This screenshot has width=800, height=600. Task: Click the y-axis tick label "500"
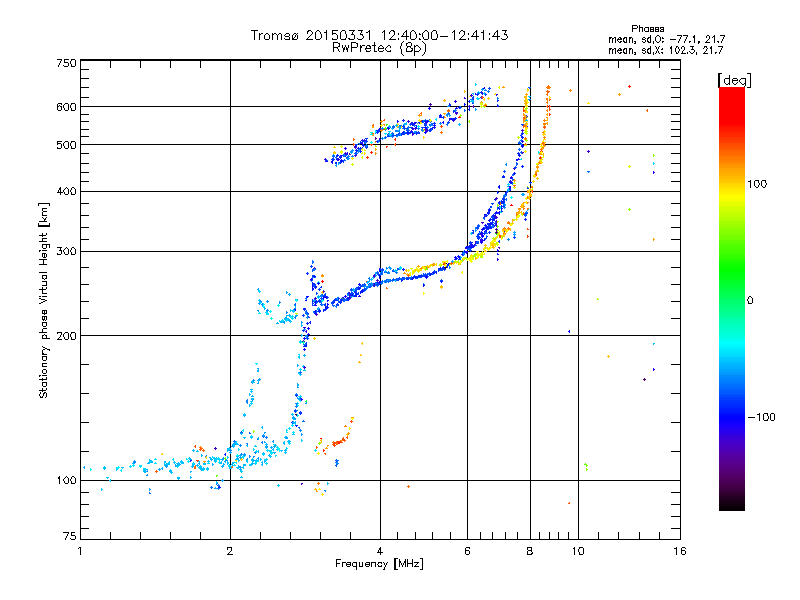[66, 145]
